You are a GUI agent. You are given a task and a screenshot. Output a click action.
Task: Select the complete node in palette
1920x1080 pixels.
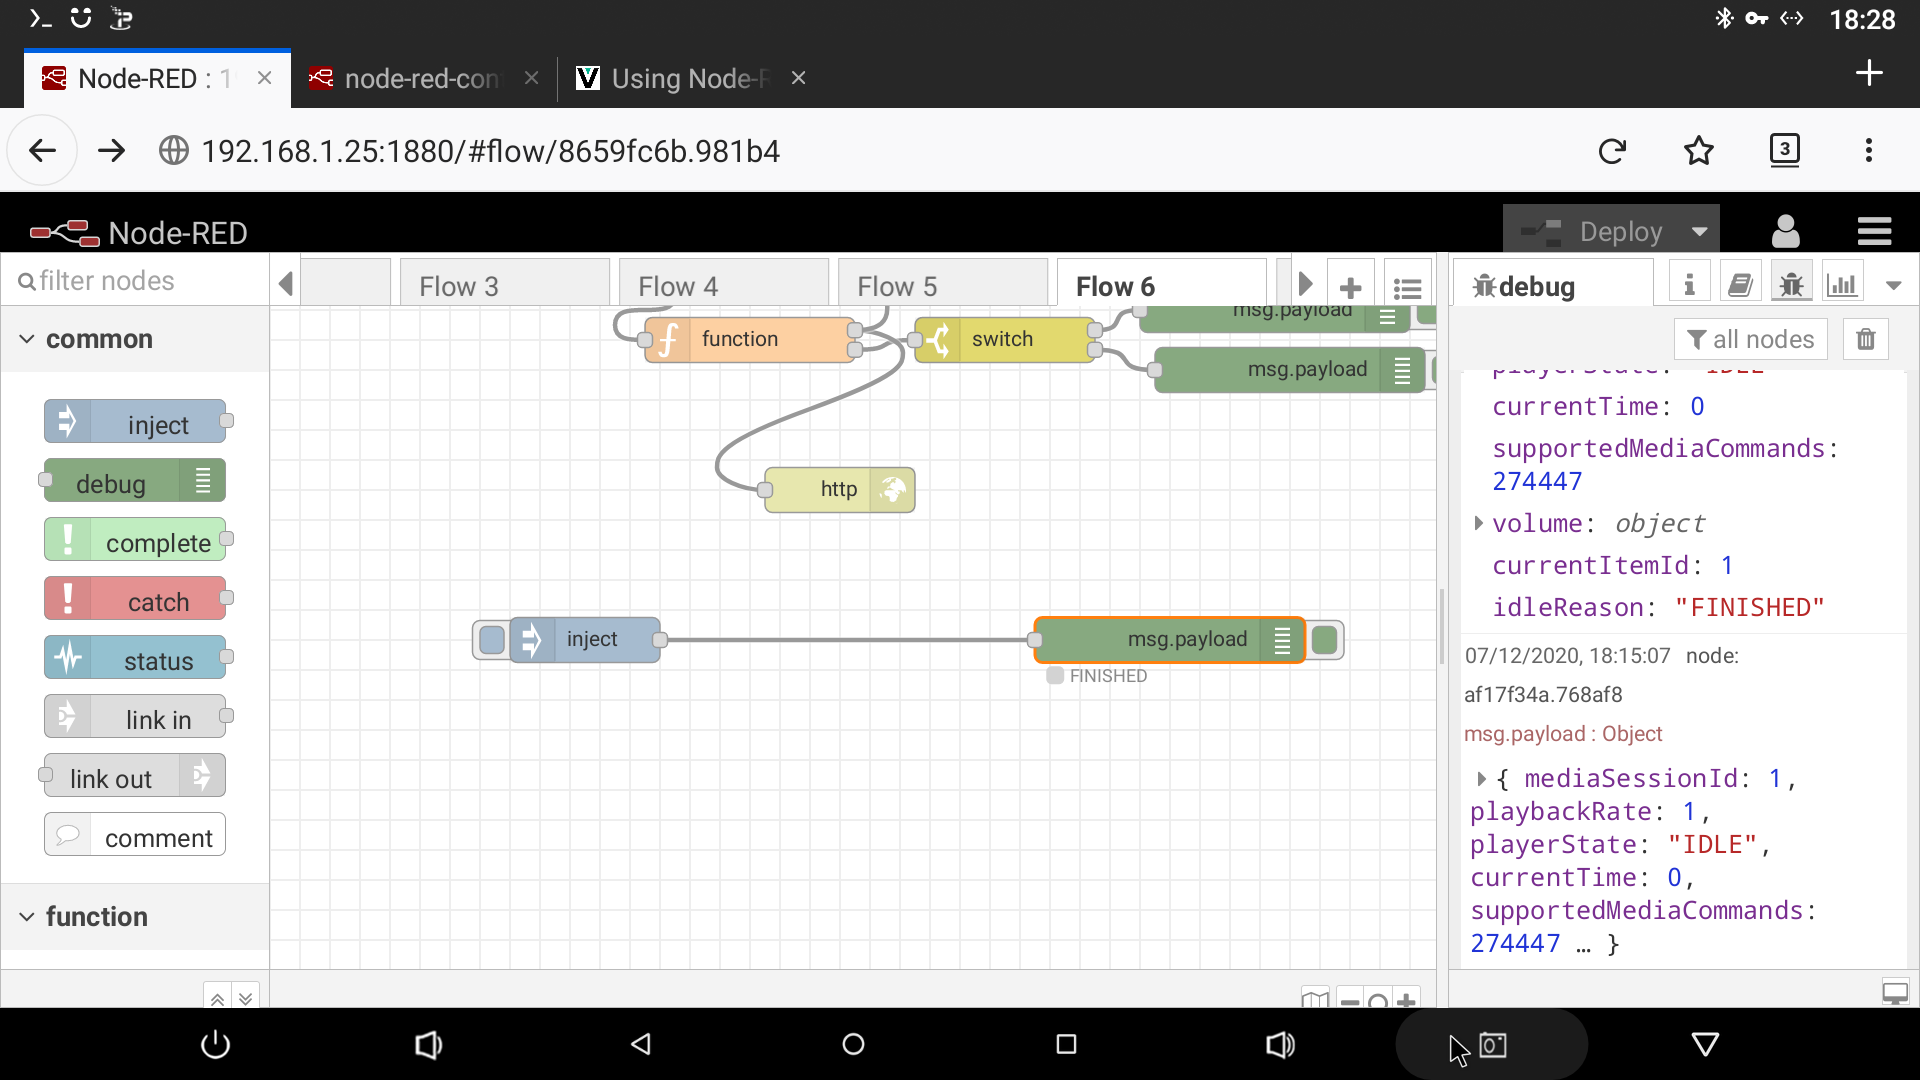(135, 540)
